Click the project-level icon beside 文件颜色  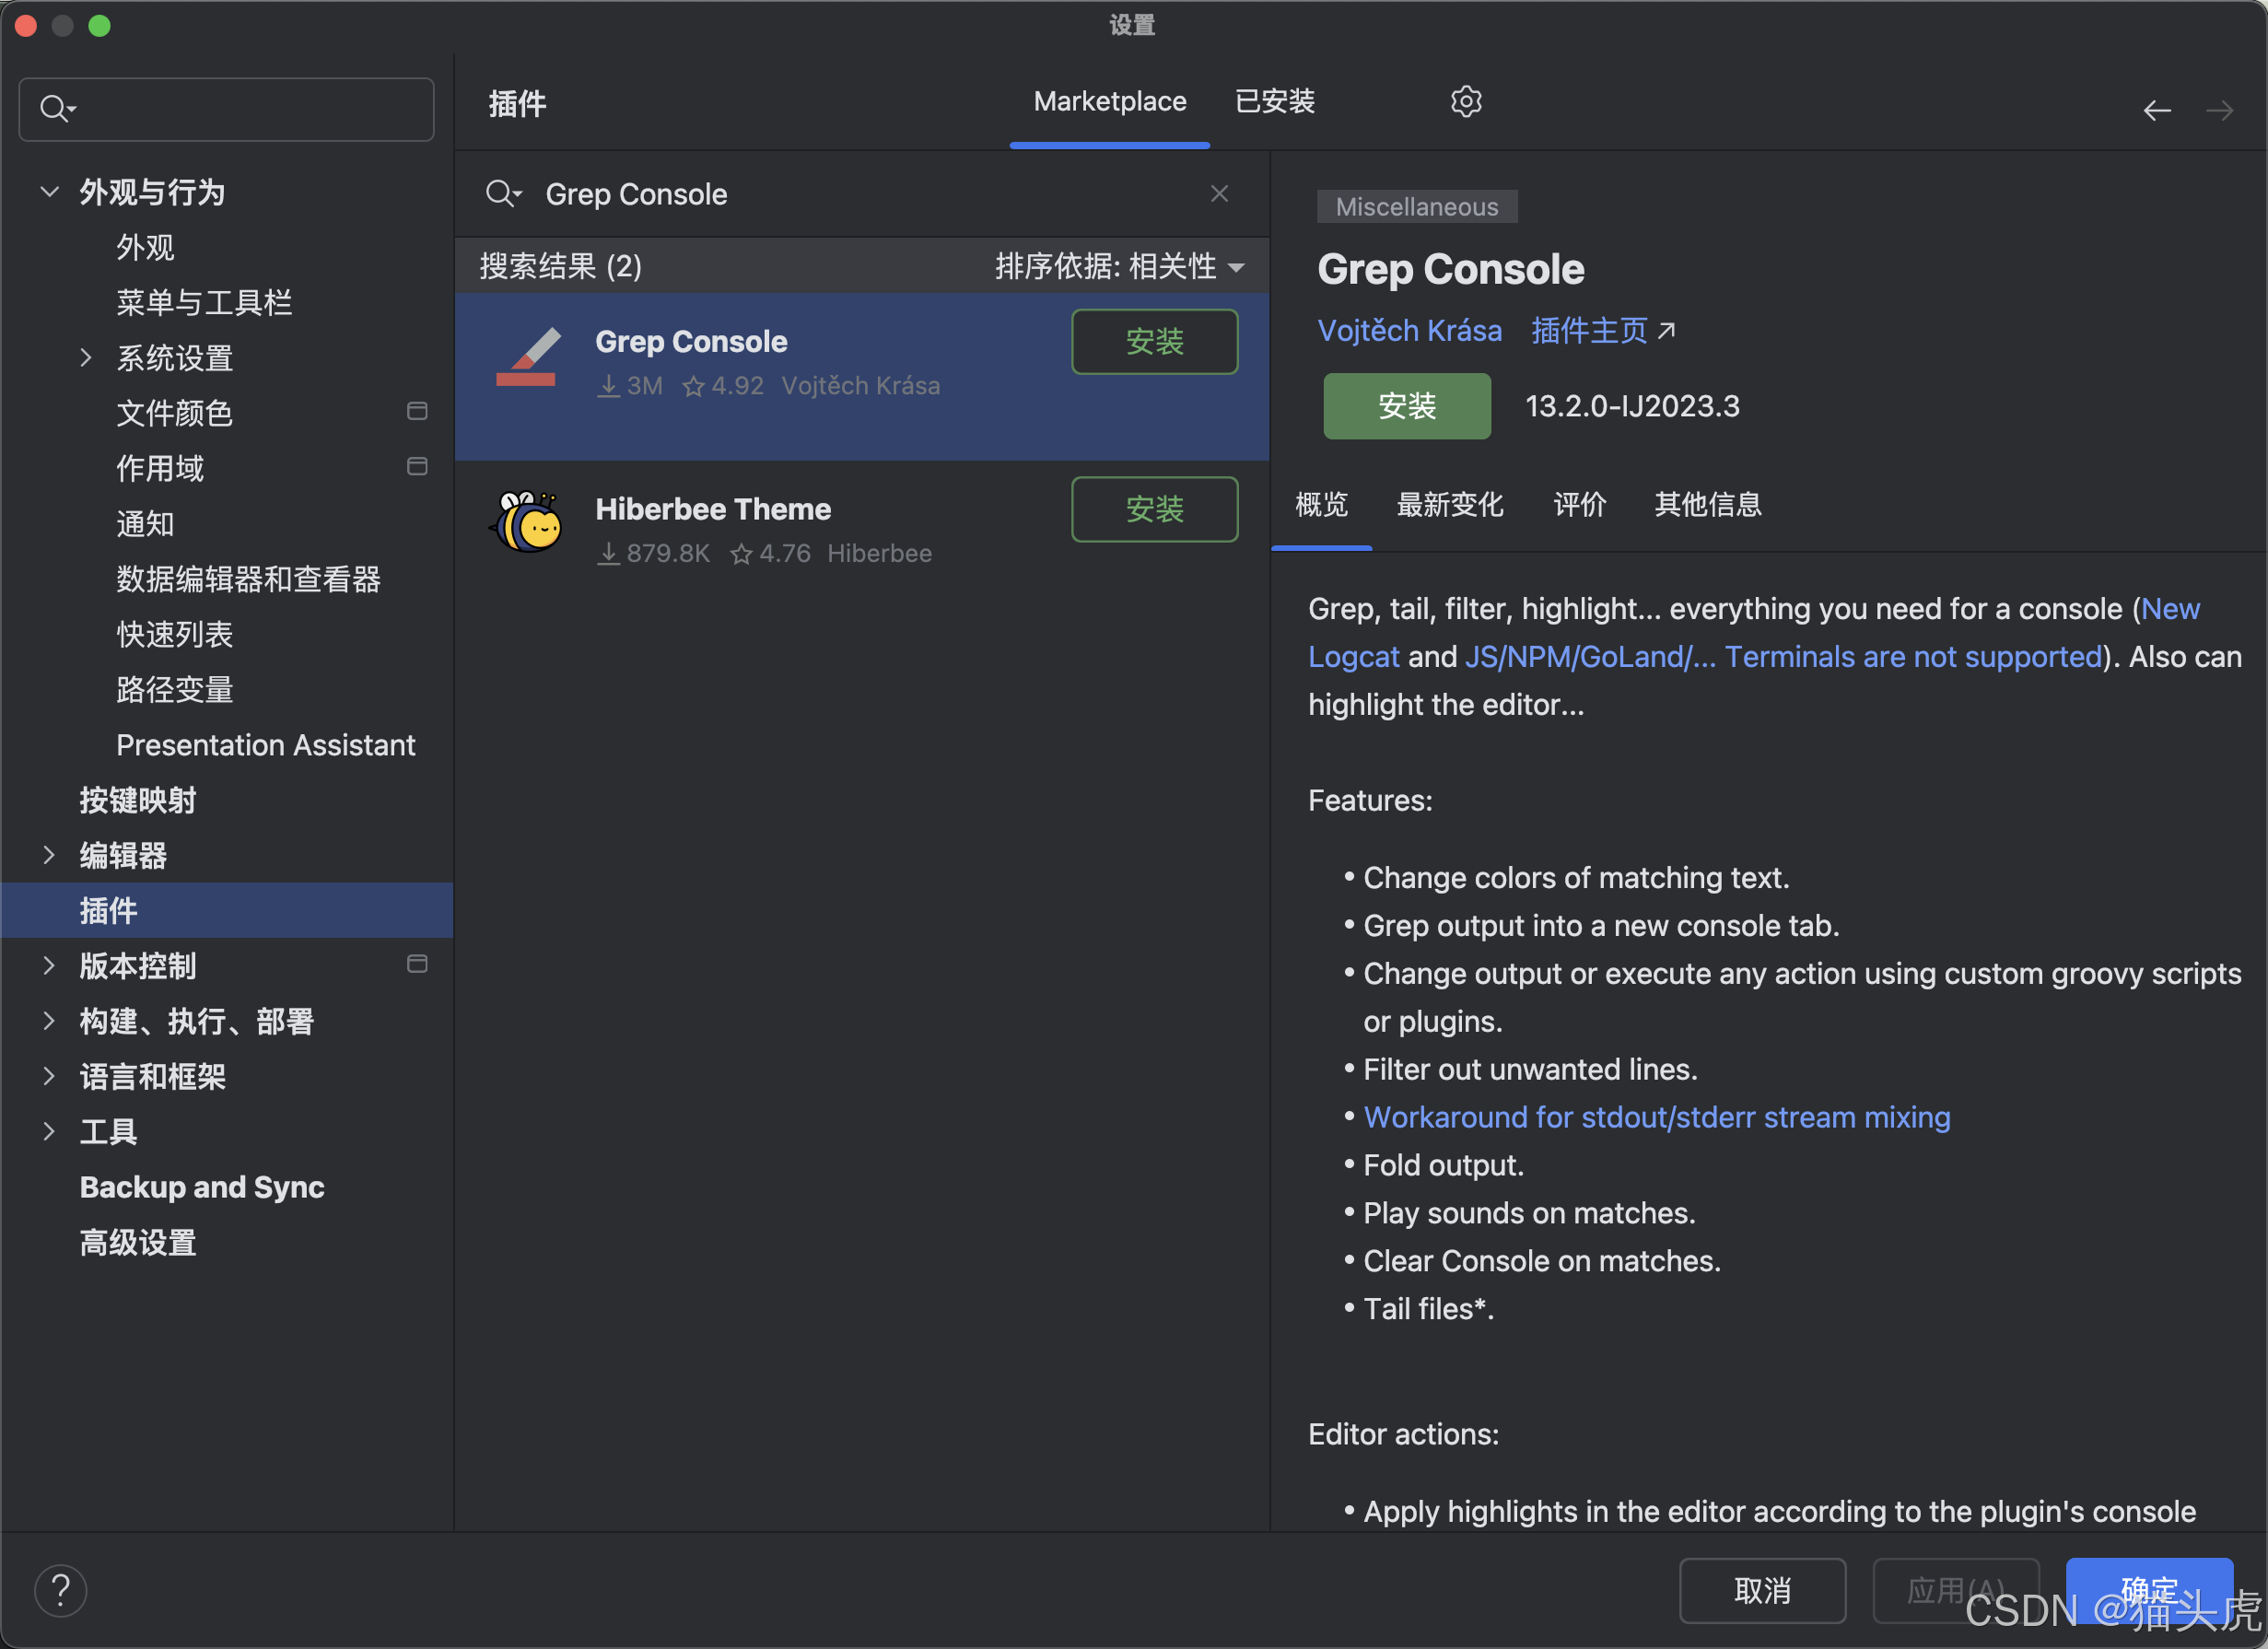coord(417,412)
